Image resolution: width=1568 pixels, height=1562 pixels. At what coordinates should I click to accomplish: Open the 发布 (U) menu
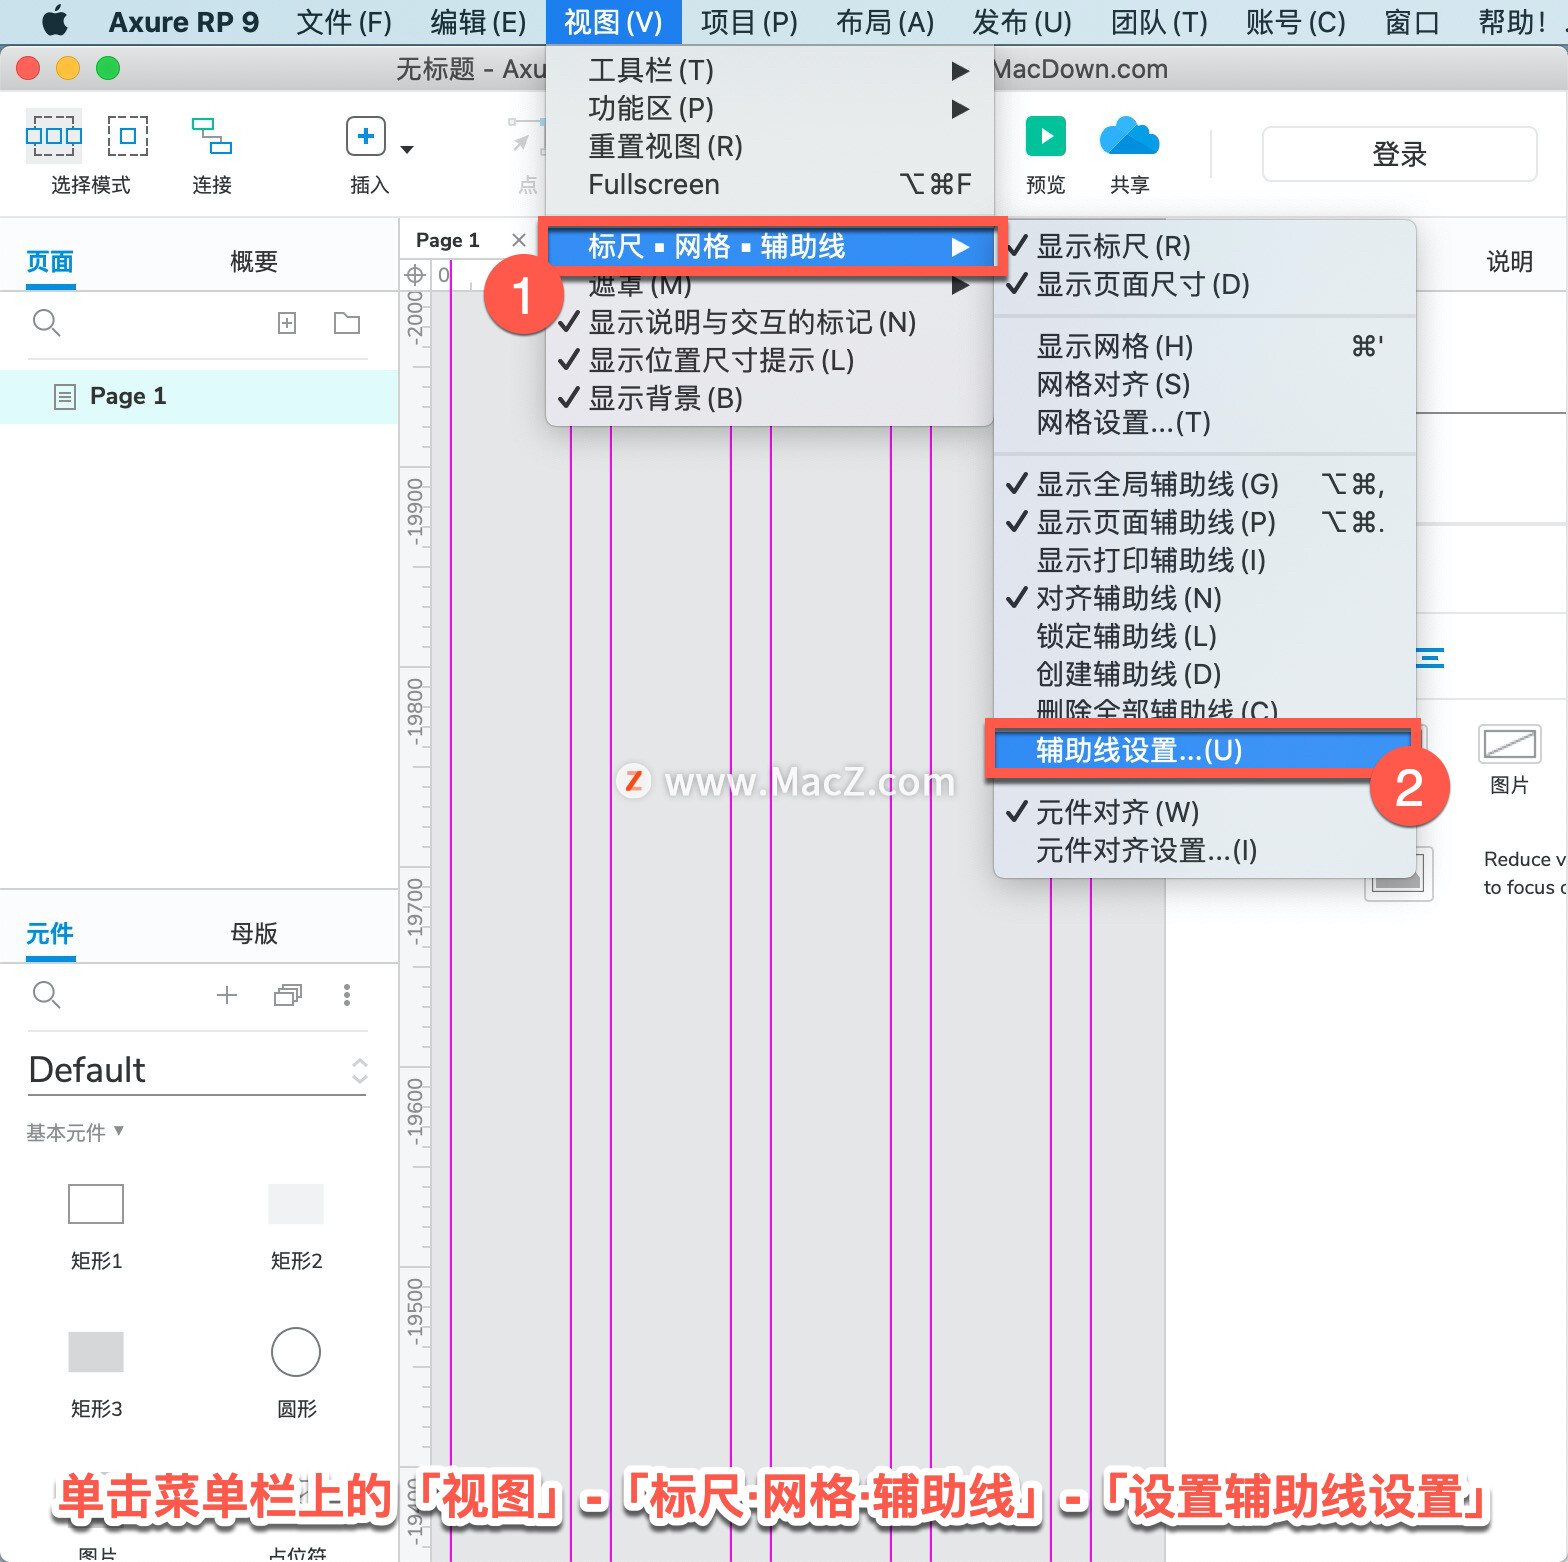1022,21
